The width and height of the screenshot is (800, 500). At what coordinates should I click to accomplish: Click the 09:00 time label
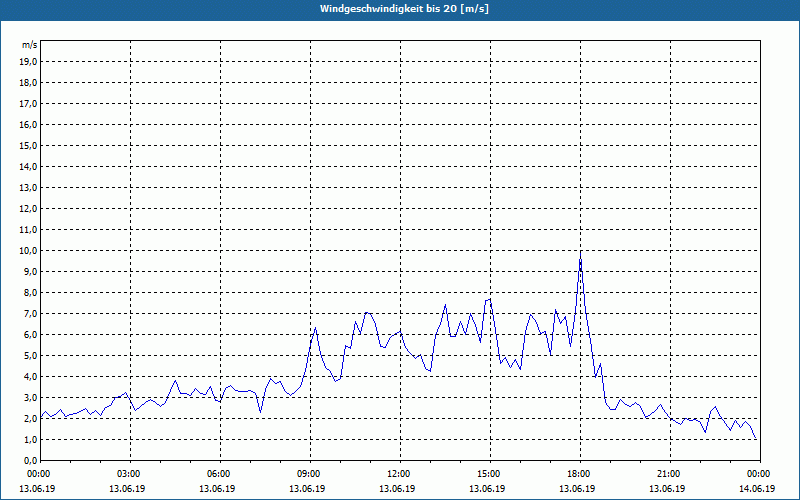point(310,474)
